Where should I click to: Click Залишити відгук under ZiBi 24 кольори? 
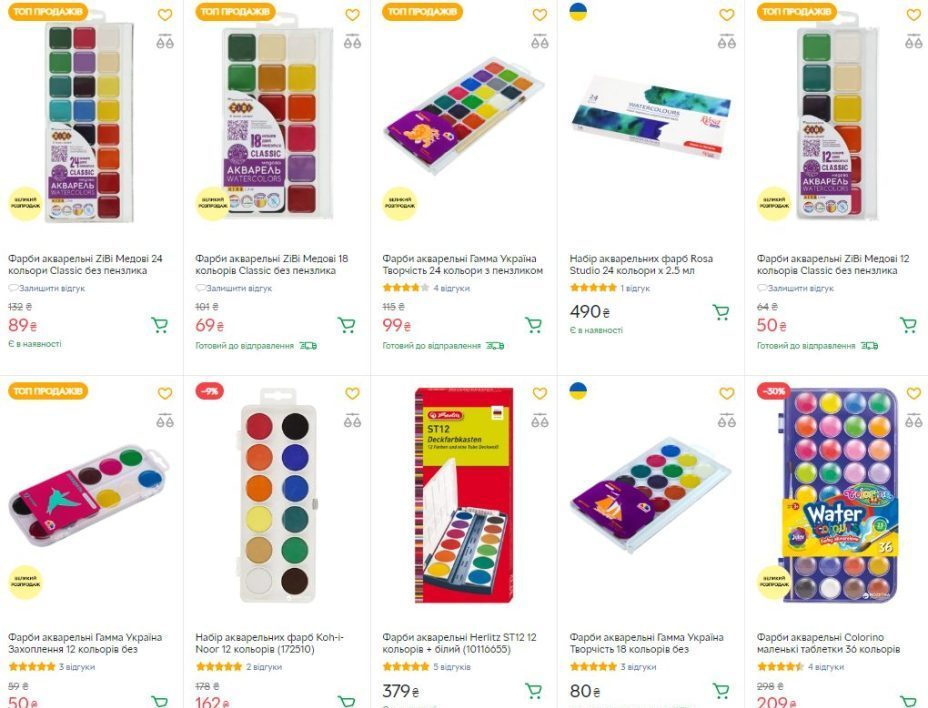(50, 288)
